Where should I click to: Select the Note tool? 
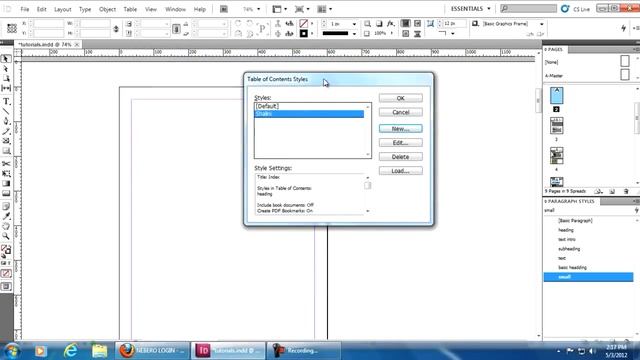pyautogui.click(x=6, y=207)
